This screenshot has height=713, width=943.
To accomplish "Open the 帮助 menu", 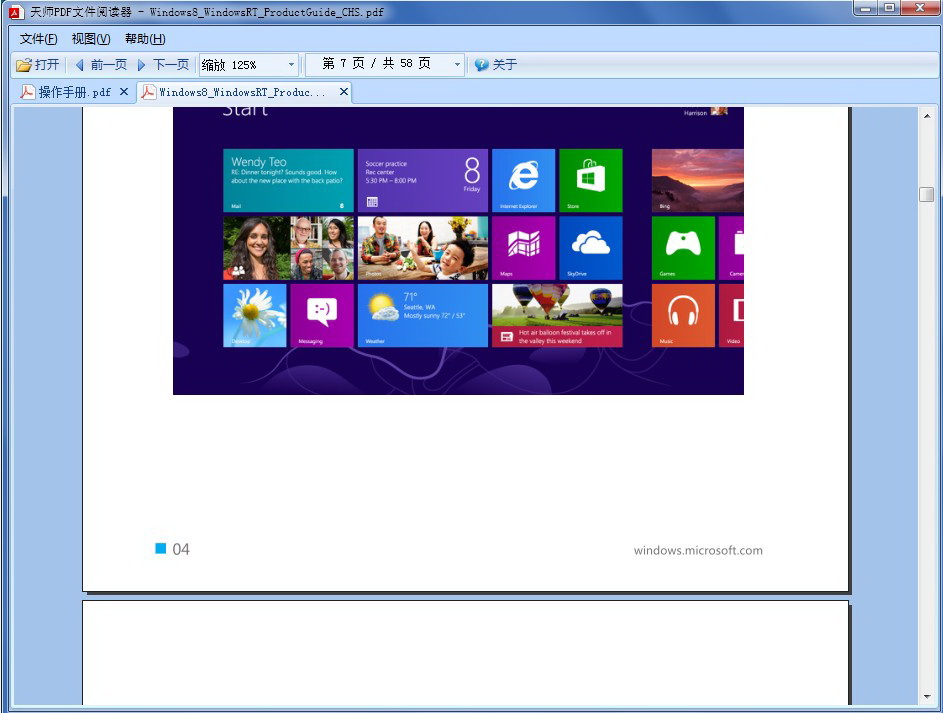I will tap(145, 39).
